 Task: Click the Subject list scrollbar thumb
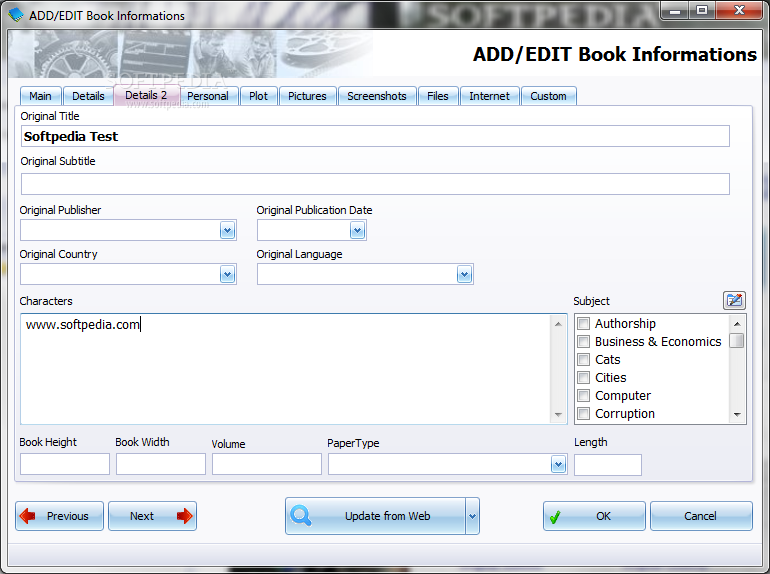(737, 340)
